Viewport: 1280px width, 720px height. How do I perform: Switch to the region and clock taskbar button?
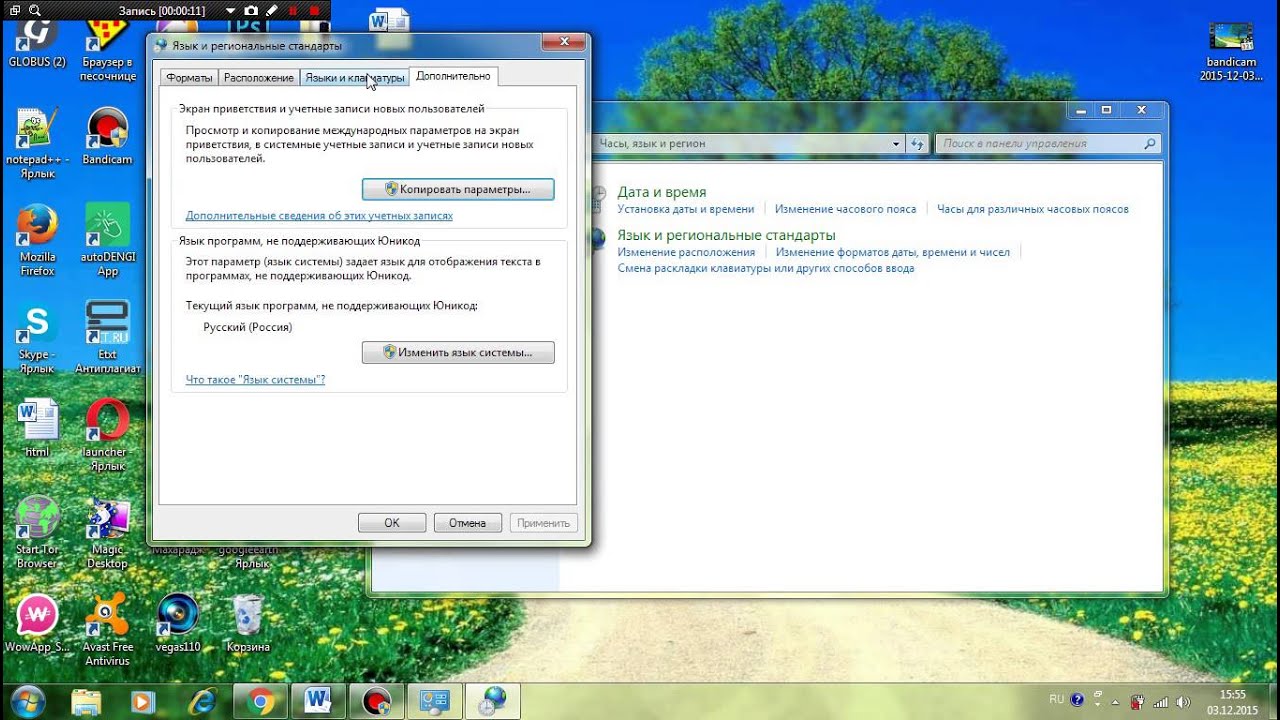pyautogui.click(x=493, y=702)
